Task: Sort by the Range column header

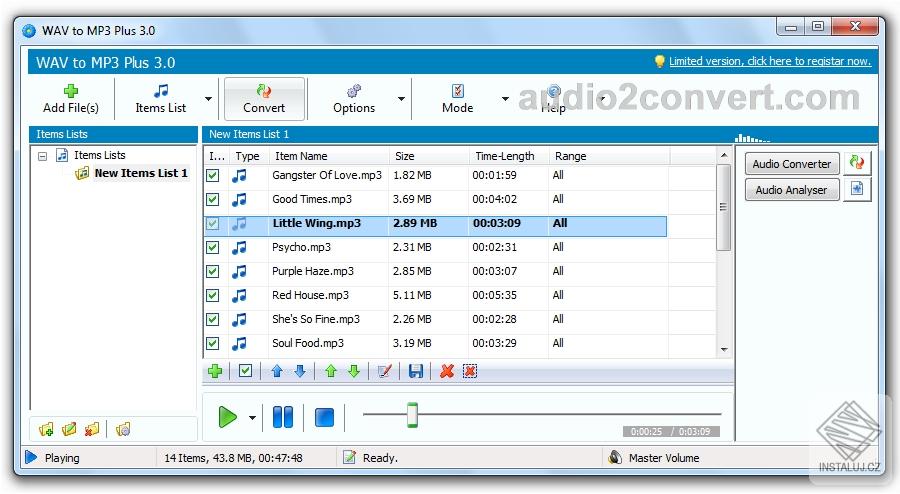Action: tap(609, 156)
